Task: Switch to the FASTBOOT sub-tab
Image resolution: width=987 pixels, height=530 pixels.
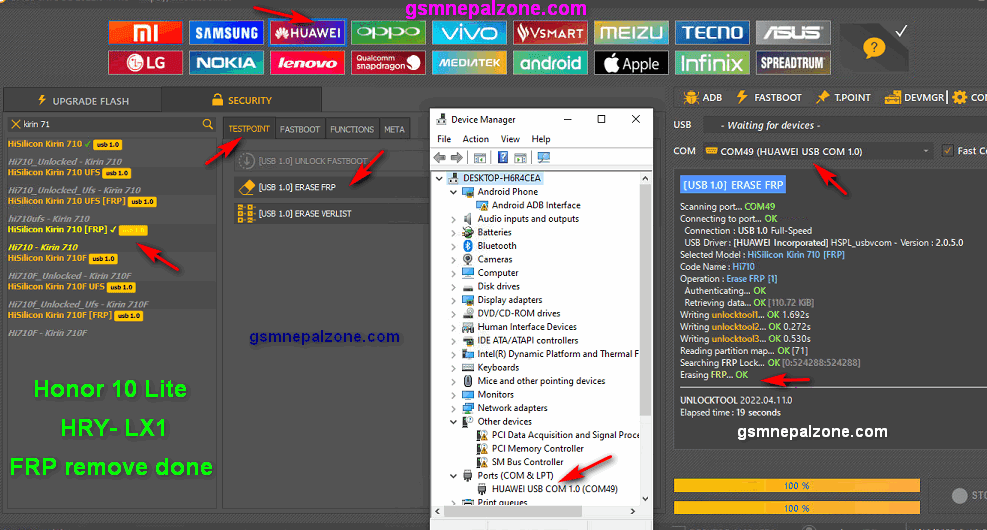Action: pos(300,129)
